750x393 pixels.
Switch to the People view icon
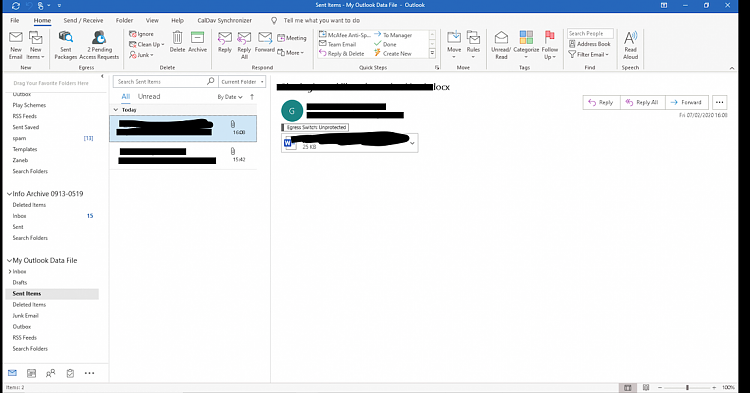[50, 373]
